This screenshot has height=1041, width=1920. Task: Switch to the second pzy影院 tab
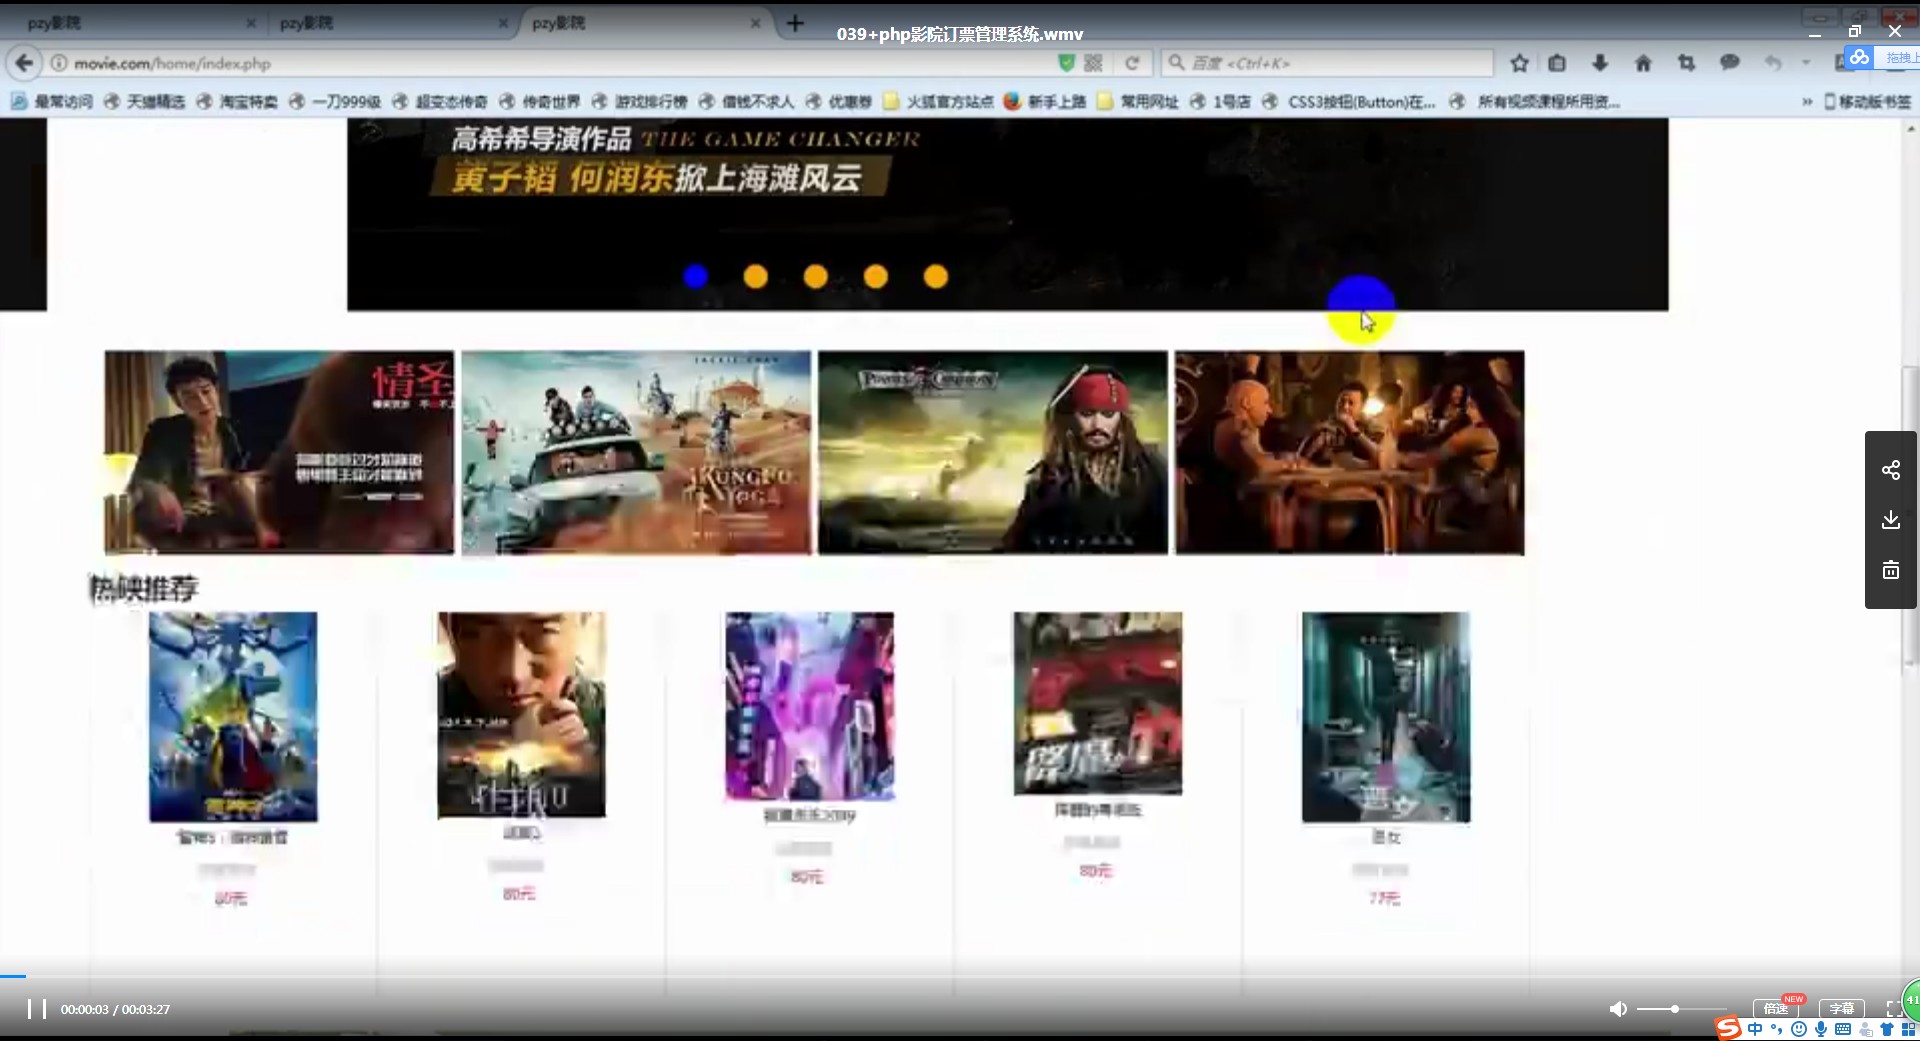(x=388, y=23)
